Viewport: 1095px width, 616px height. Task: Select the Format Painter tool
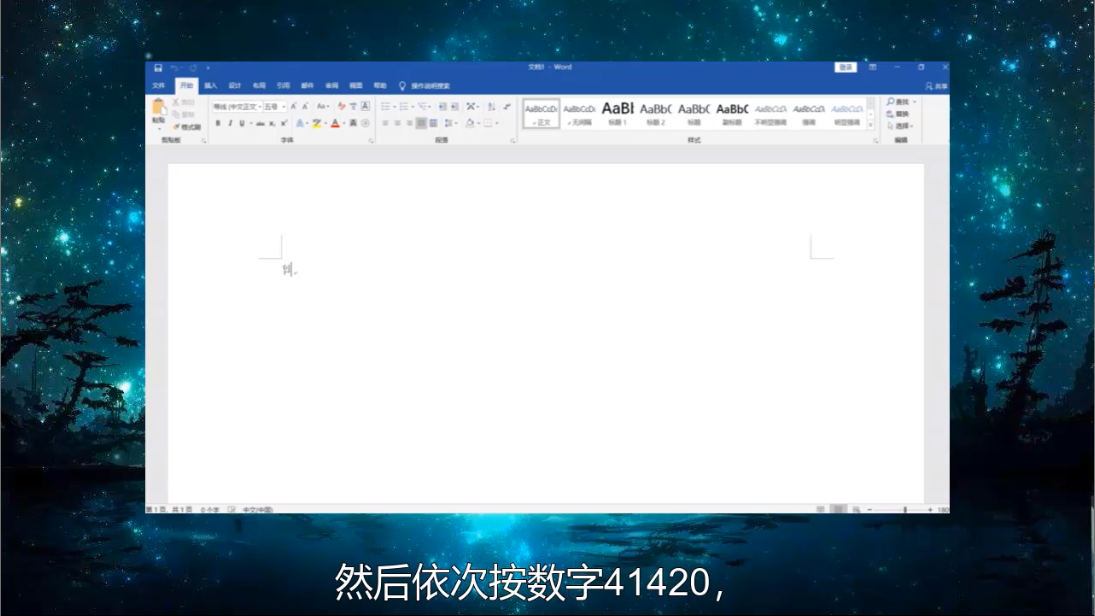click(x=188, y=127)
